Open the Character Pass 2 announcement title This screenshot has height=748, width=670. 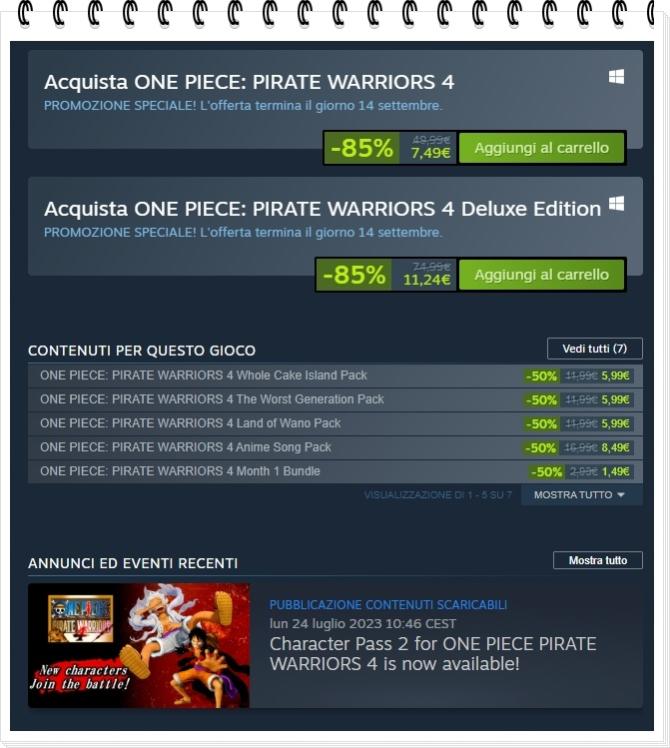[x=433, y=654]
